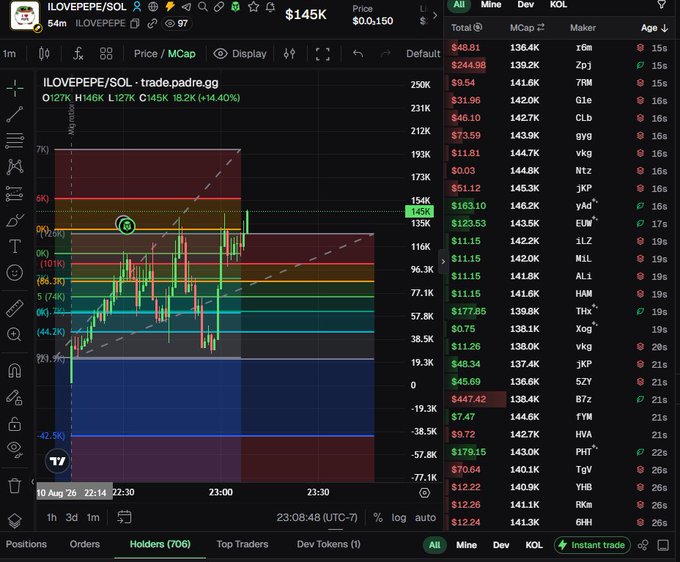Screen dimensions: 680x562
Task: Set the chart range to 1h
Action: coord(52,517)
